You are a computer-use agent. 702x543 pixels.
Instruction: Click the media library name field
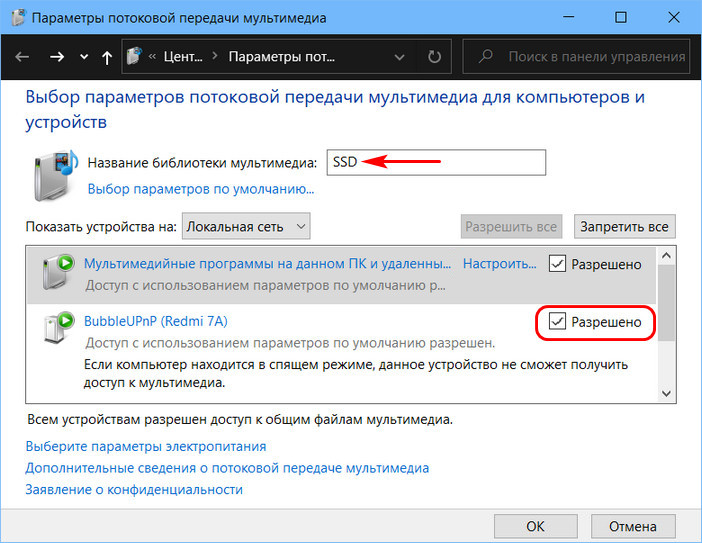[436, 162]
